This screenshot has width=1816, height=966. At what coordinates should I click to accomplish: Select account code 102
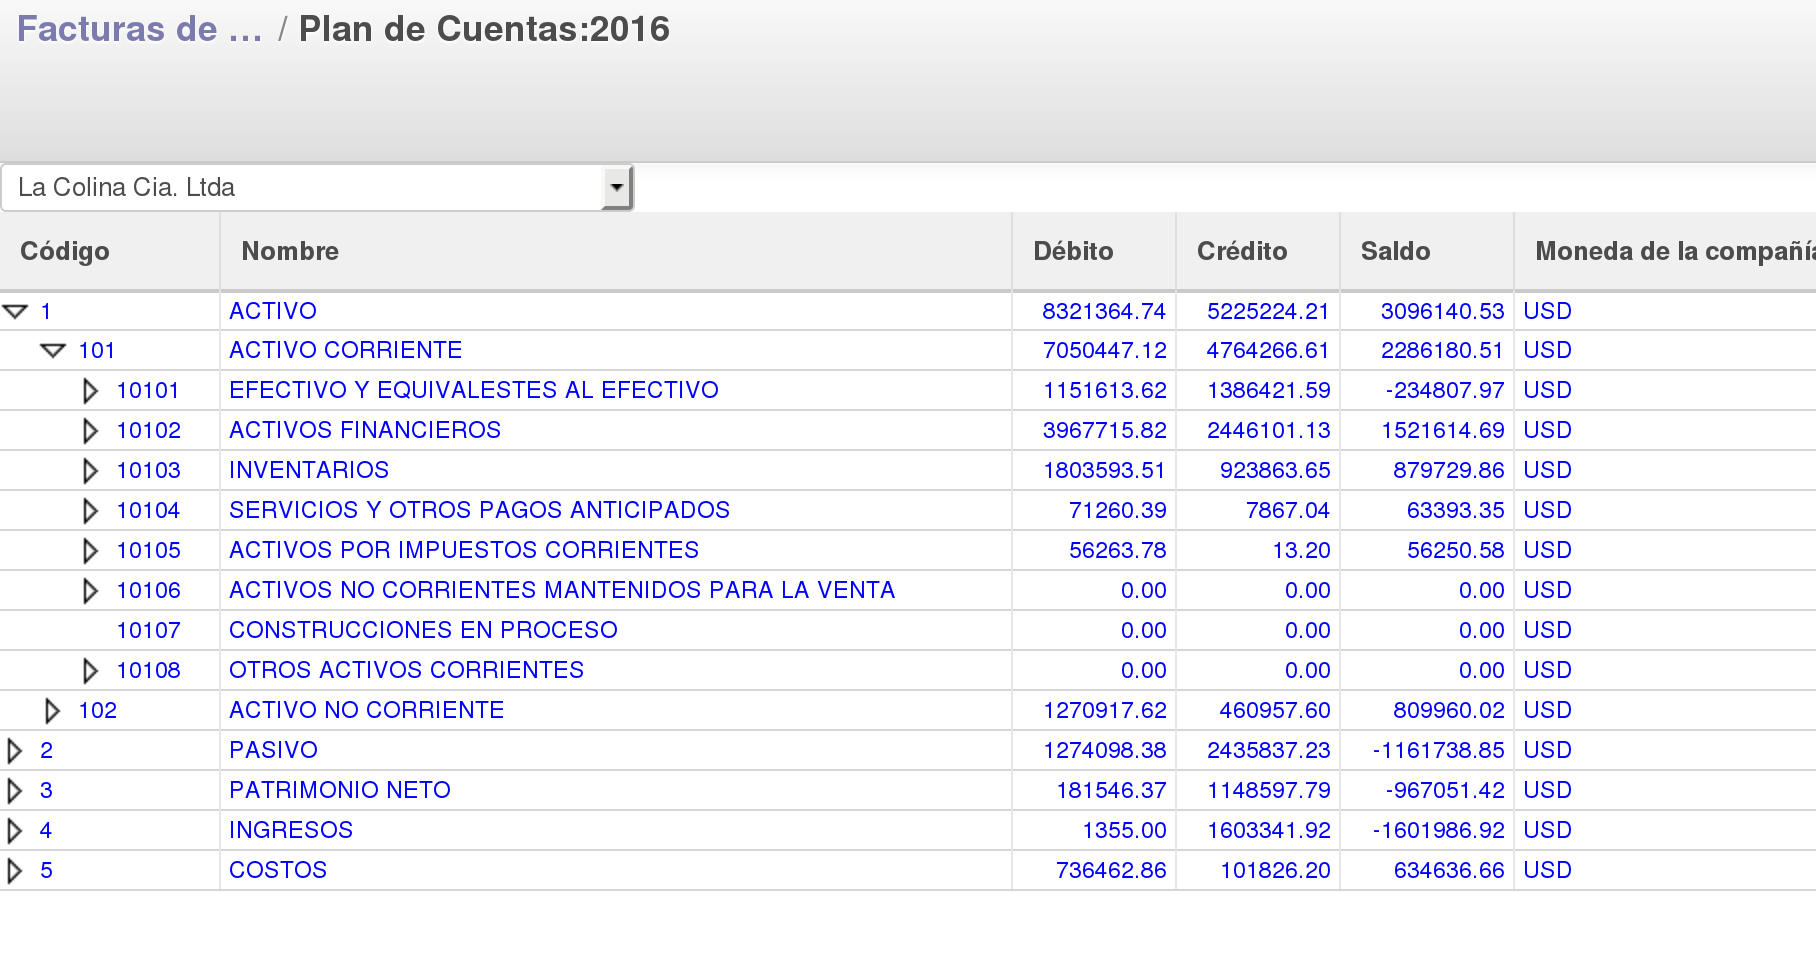(x=98, y=710)
